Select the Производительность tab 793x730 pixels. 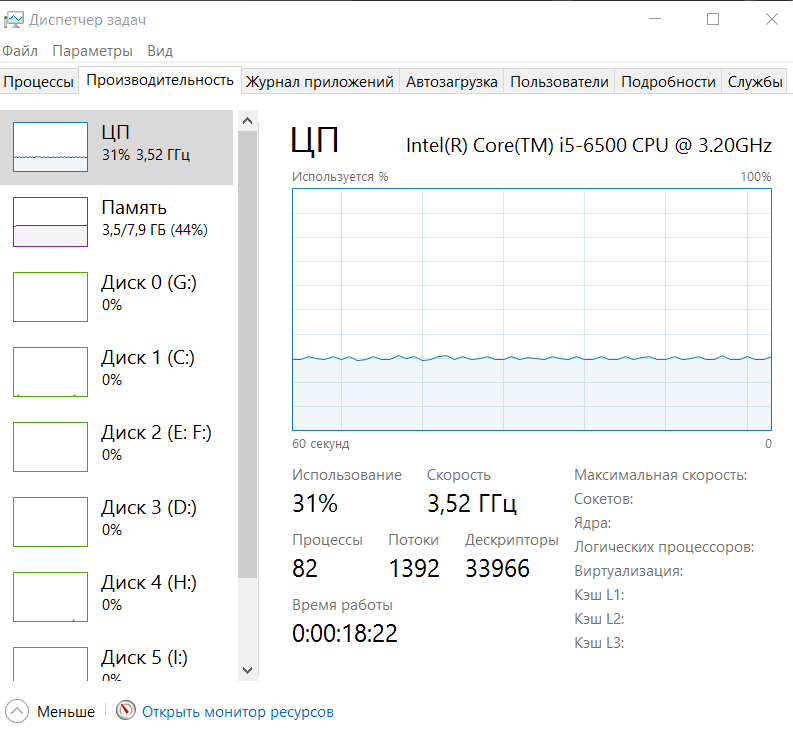pyautogui.click(x=160, y=80)
